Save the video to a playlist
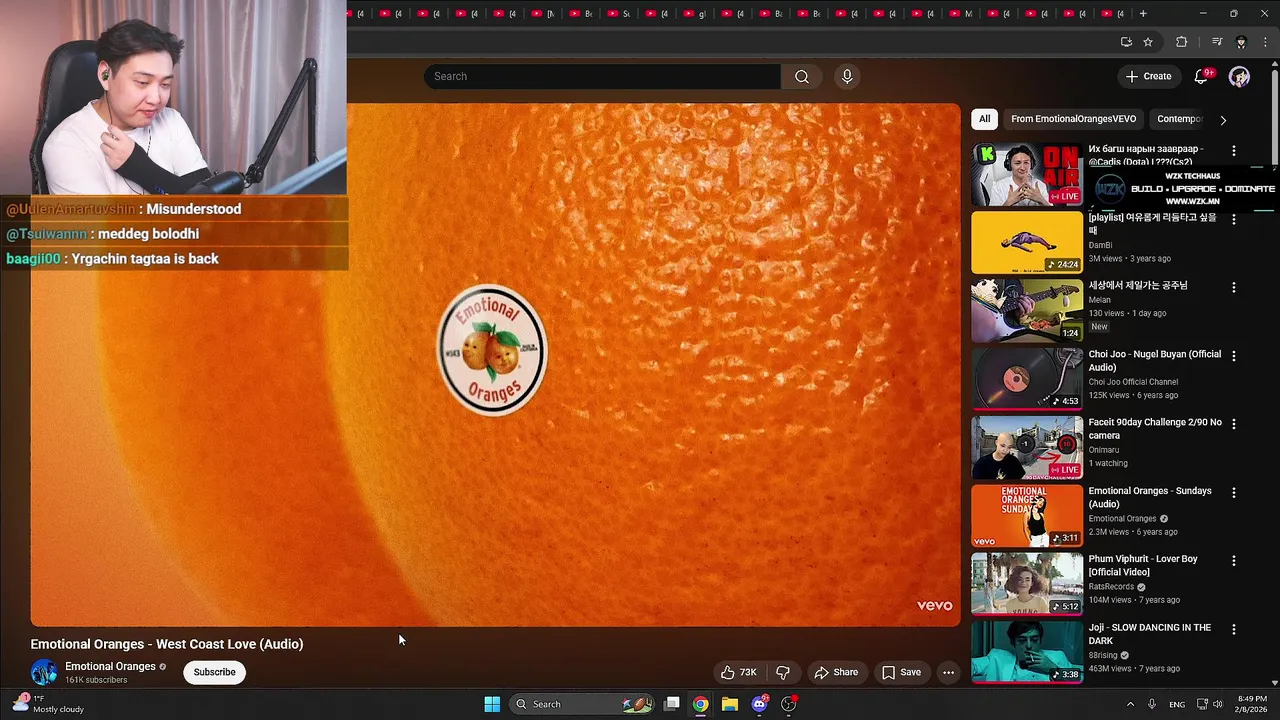This screenshot has height=720, width=1280. (901, 672)
